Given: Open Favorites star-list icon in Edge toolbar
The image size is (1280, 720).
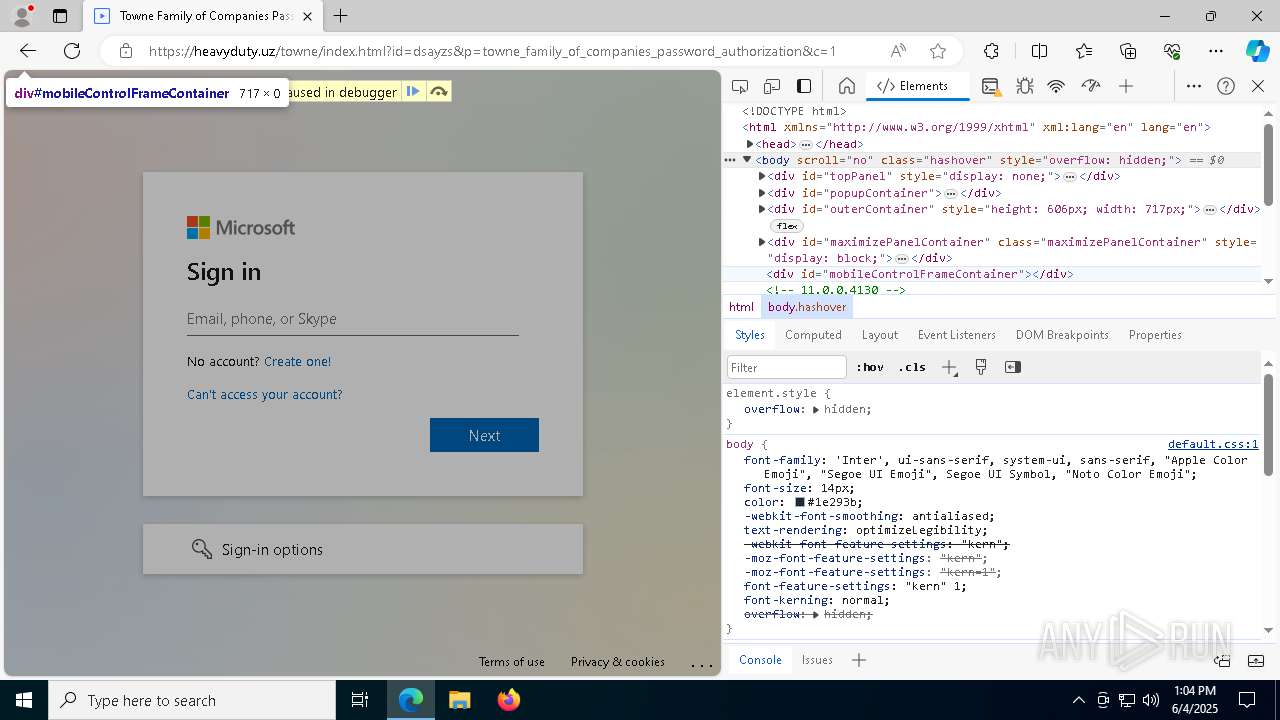Looking at the screenshot, I should pyautogui.click(x=1084, y=51).
